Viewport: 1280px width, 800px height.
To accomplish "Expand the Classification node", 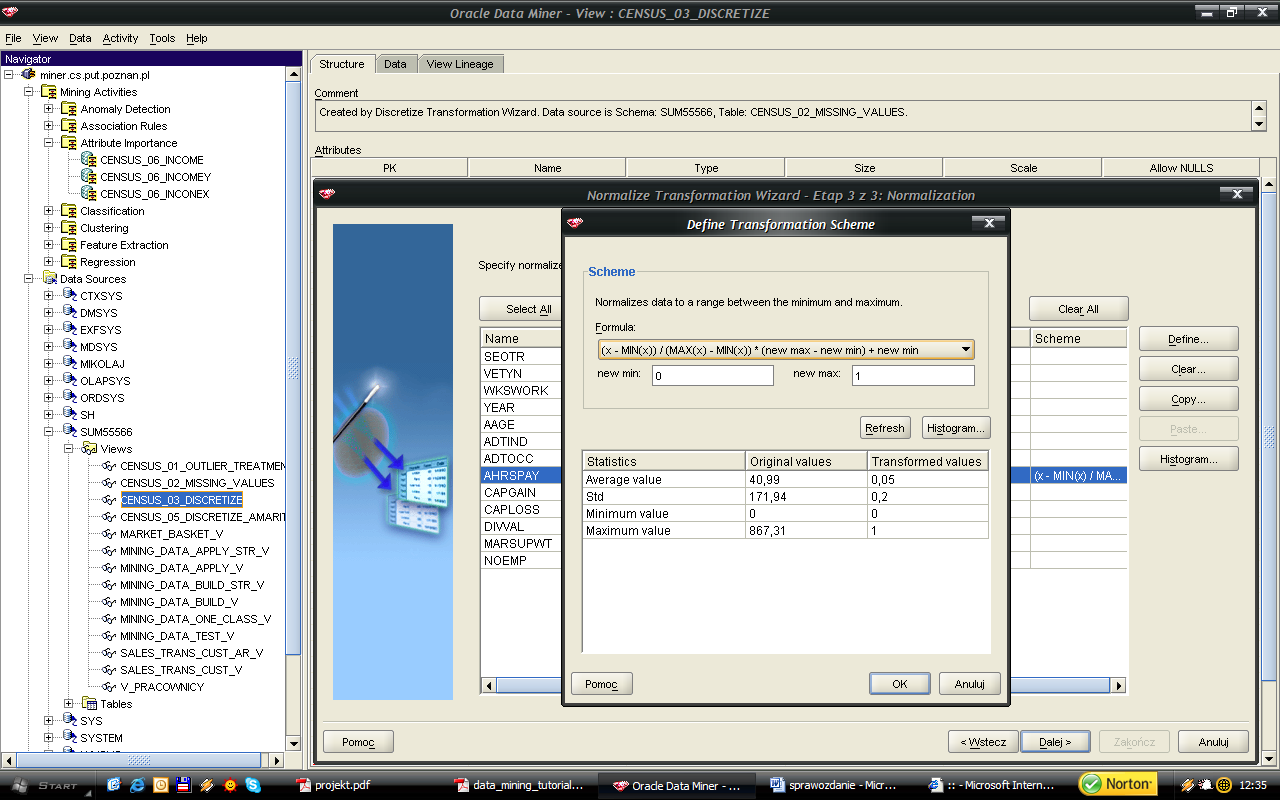I will 49,211.
